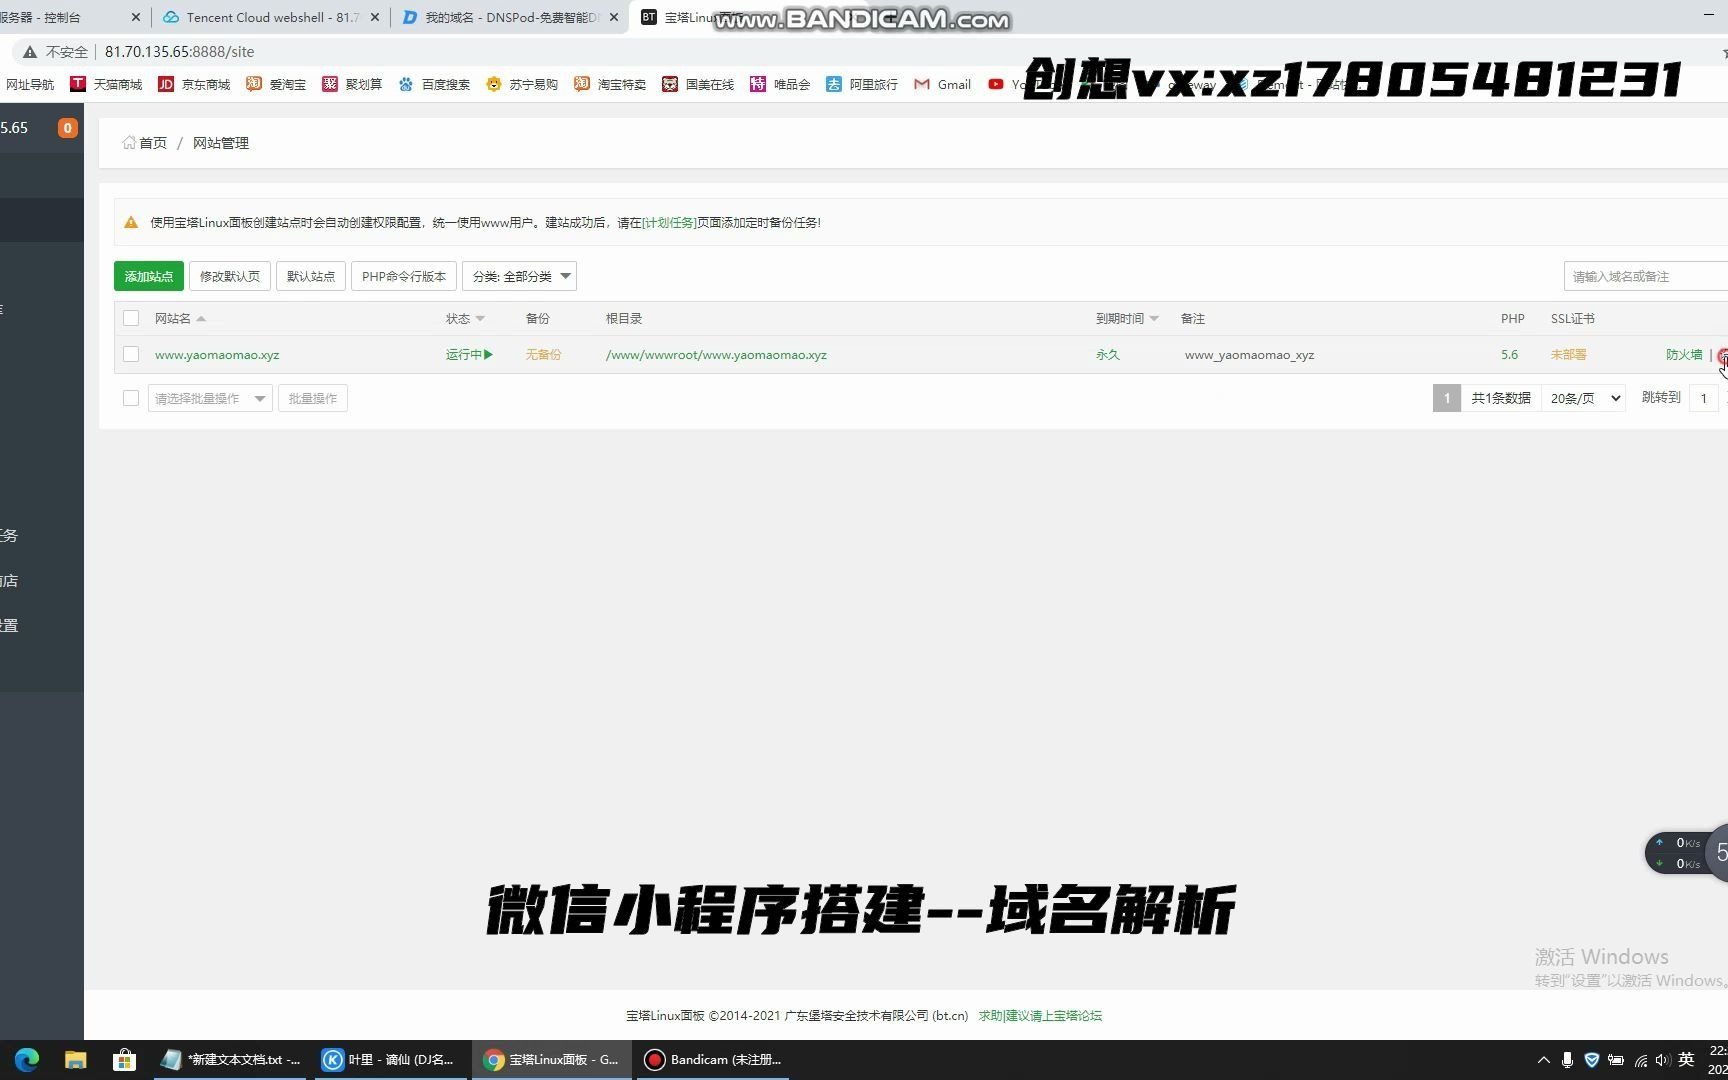Click the home icon in breadcrumb
The height and width of the screenshot is (1080, 1728).
coord(129,143)
